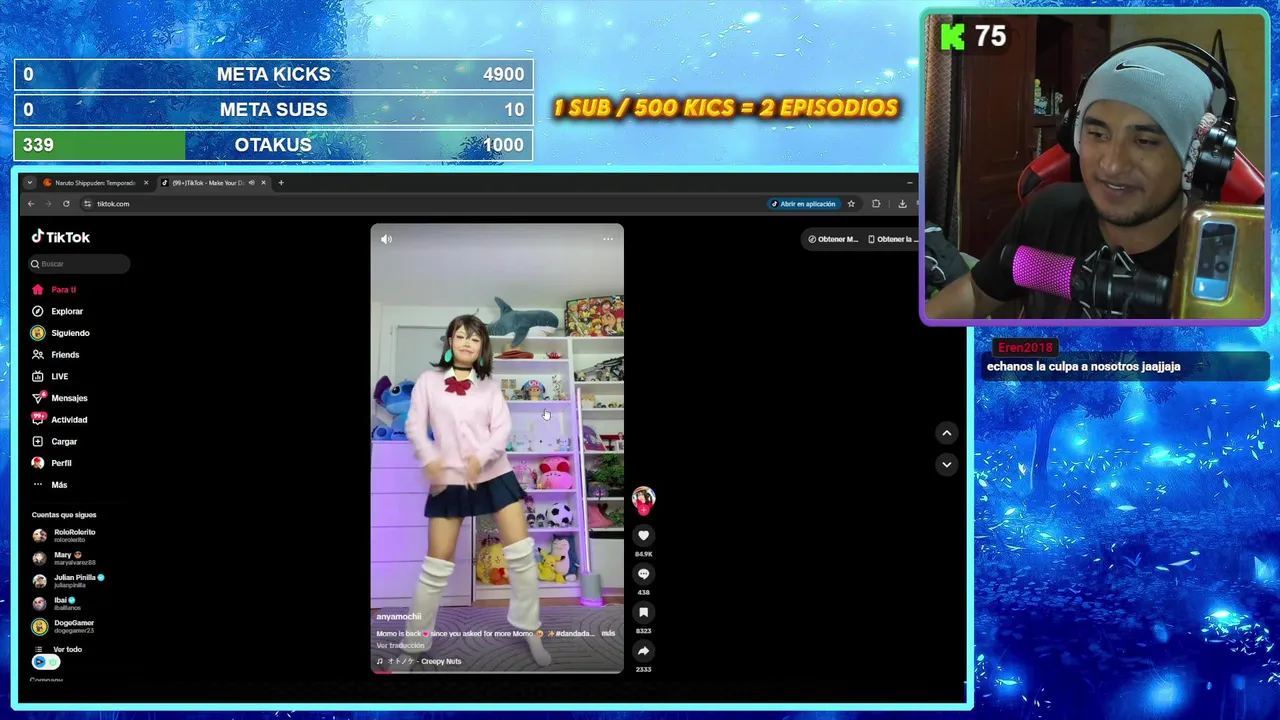
Task: Close the TikTok browser tab
Action: point(263,183)
